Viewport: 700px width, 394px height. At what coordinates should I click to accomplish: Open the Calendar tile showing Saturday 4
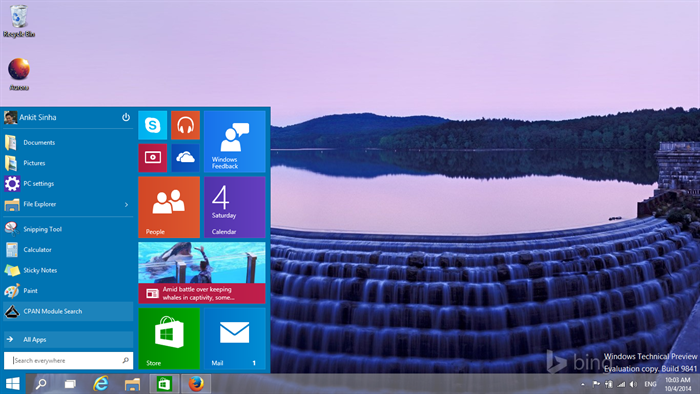[x=235, y=207]
